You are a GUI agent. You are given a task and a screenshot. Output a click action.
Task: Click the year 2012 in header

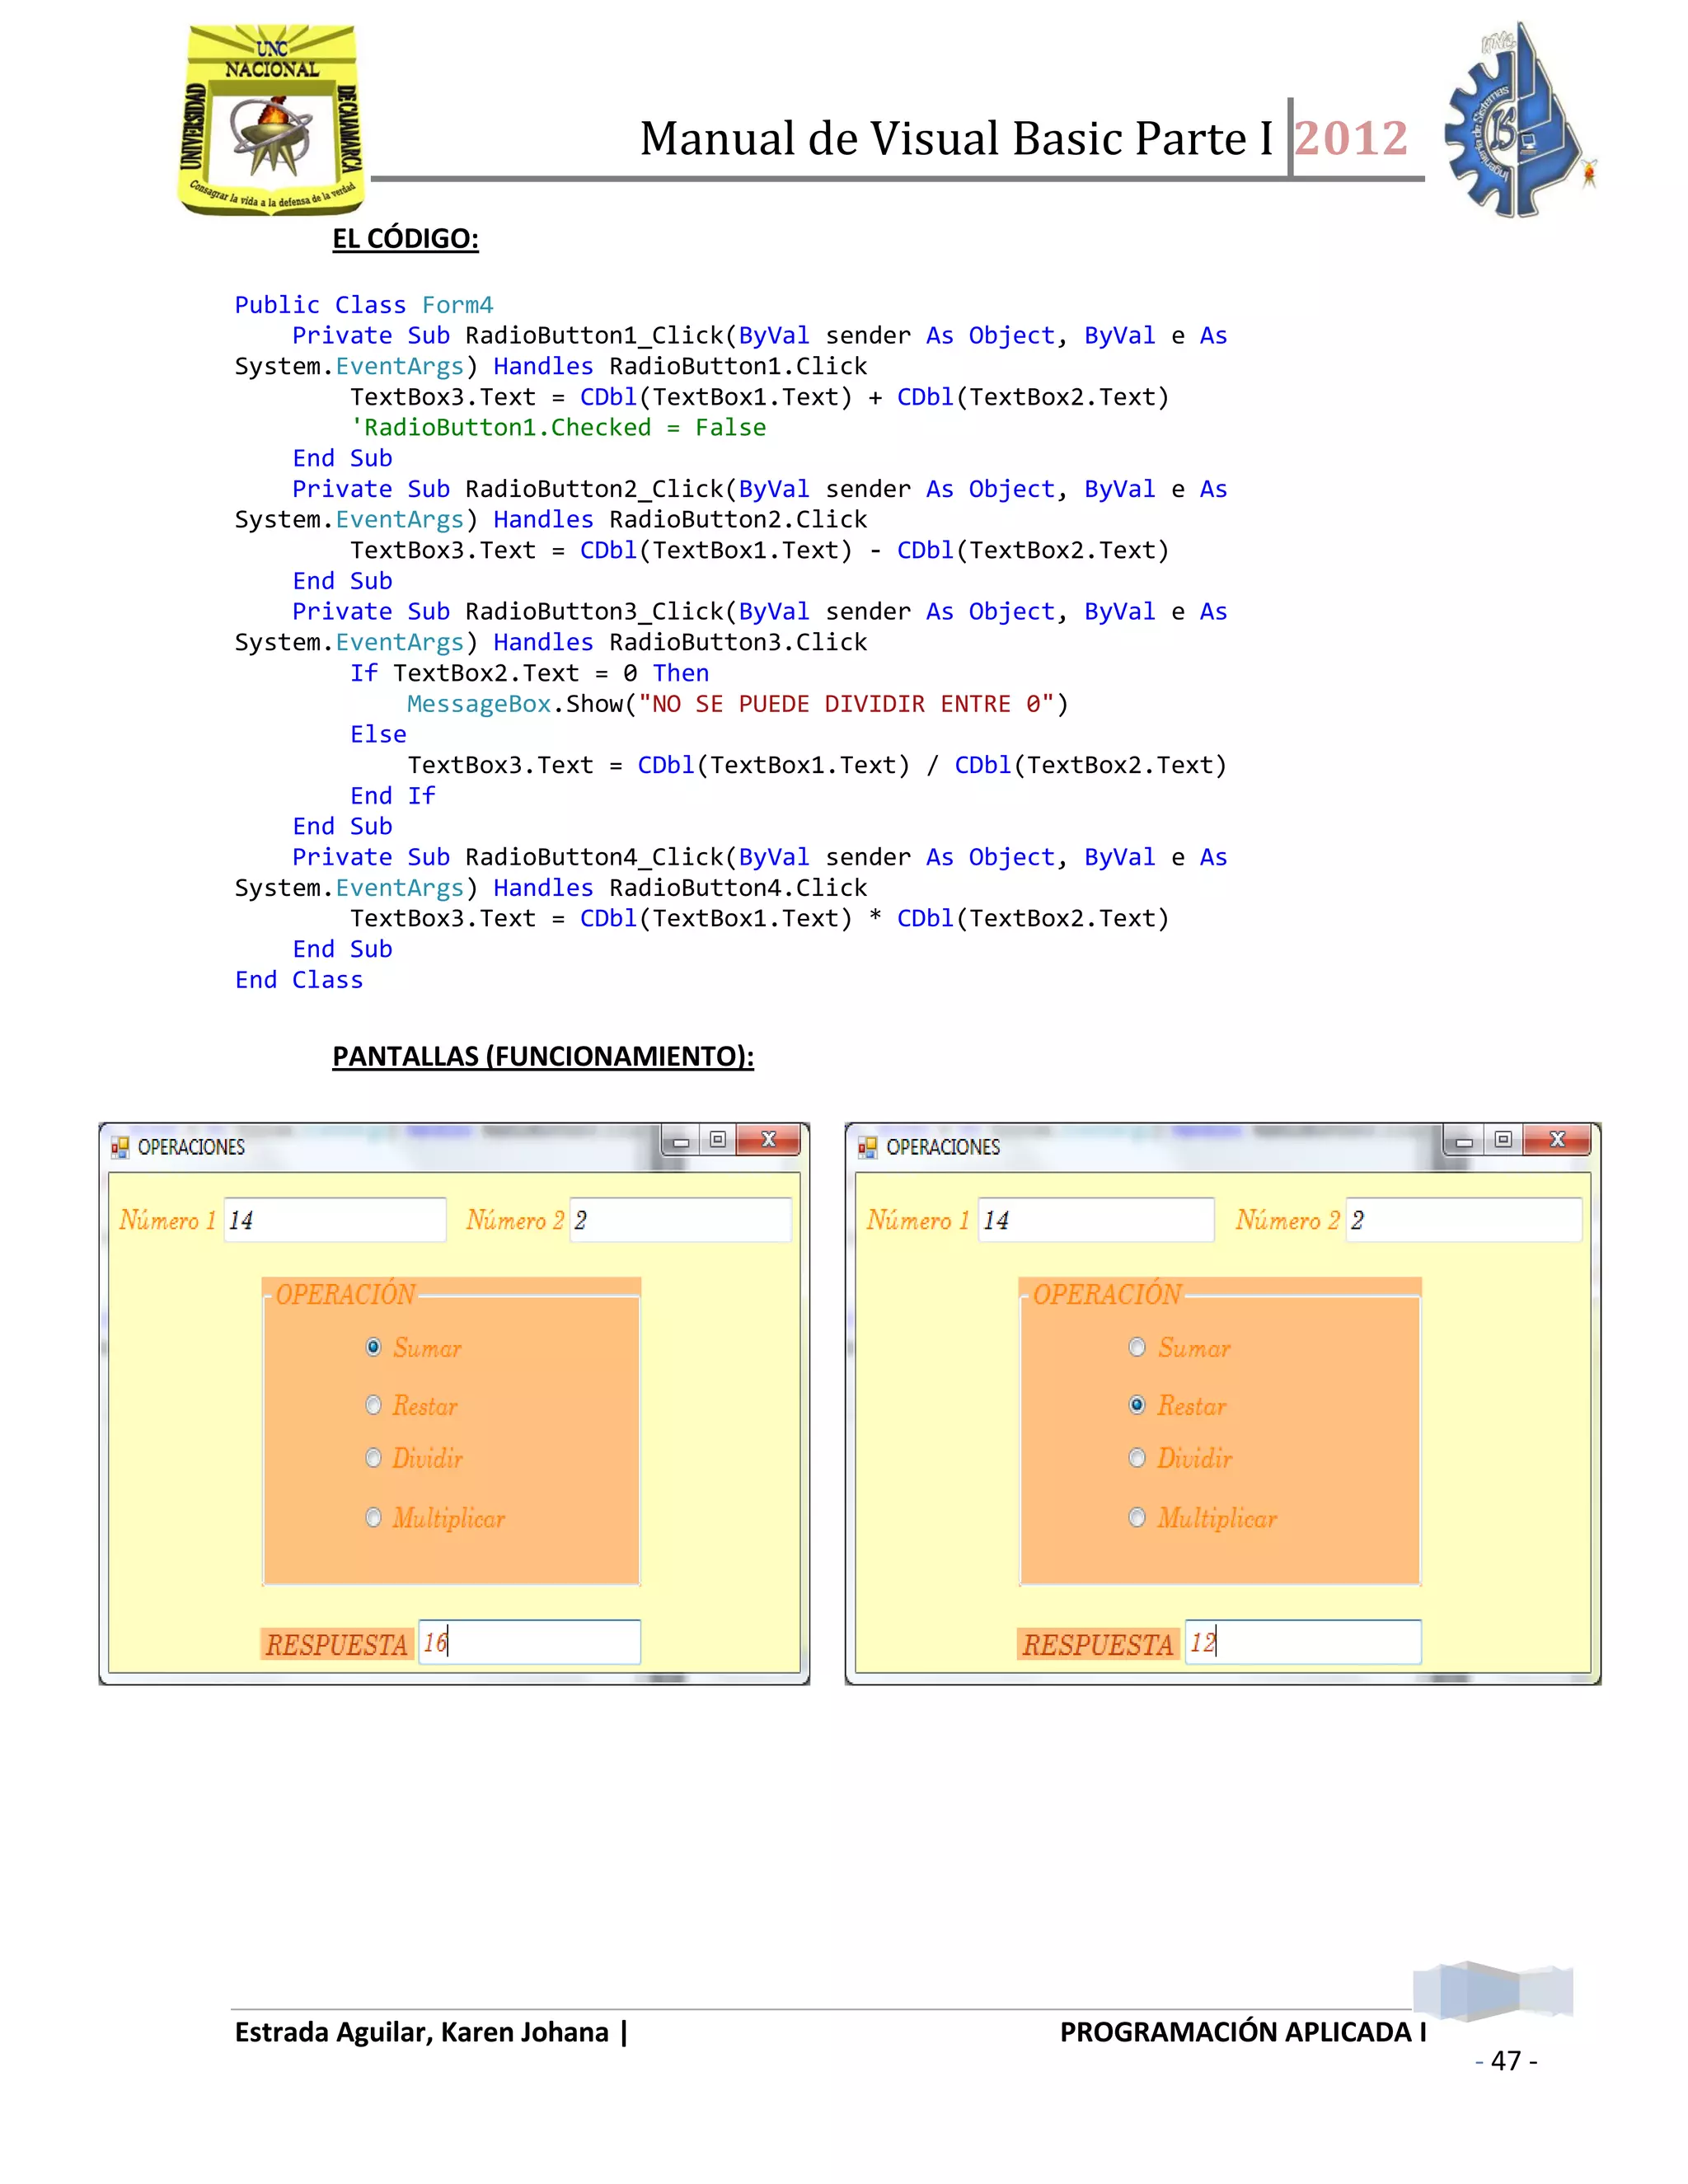coord(1352,138)
